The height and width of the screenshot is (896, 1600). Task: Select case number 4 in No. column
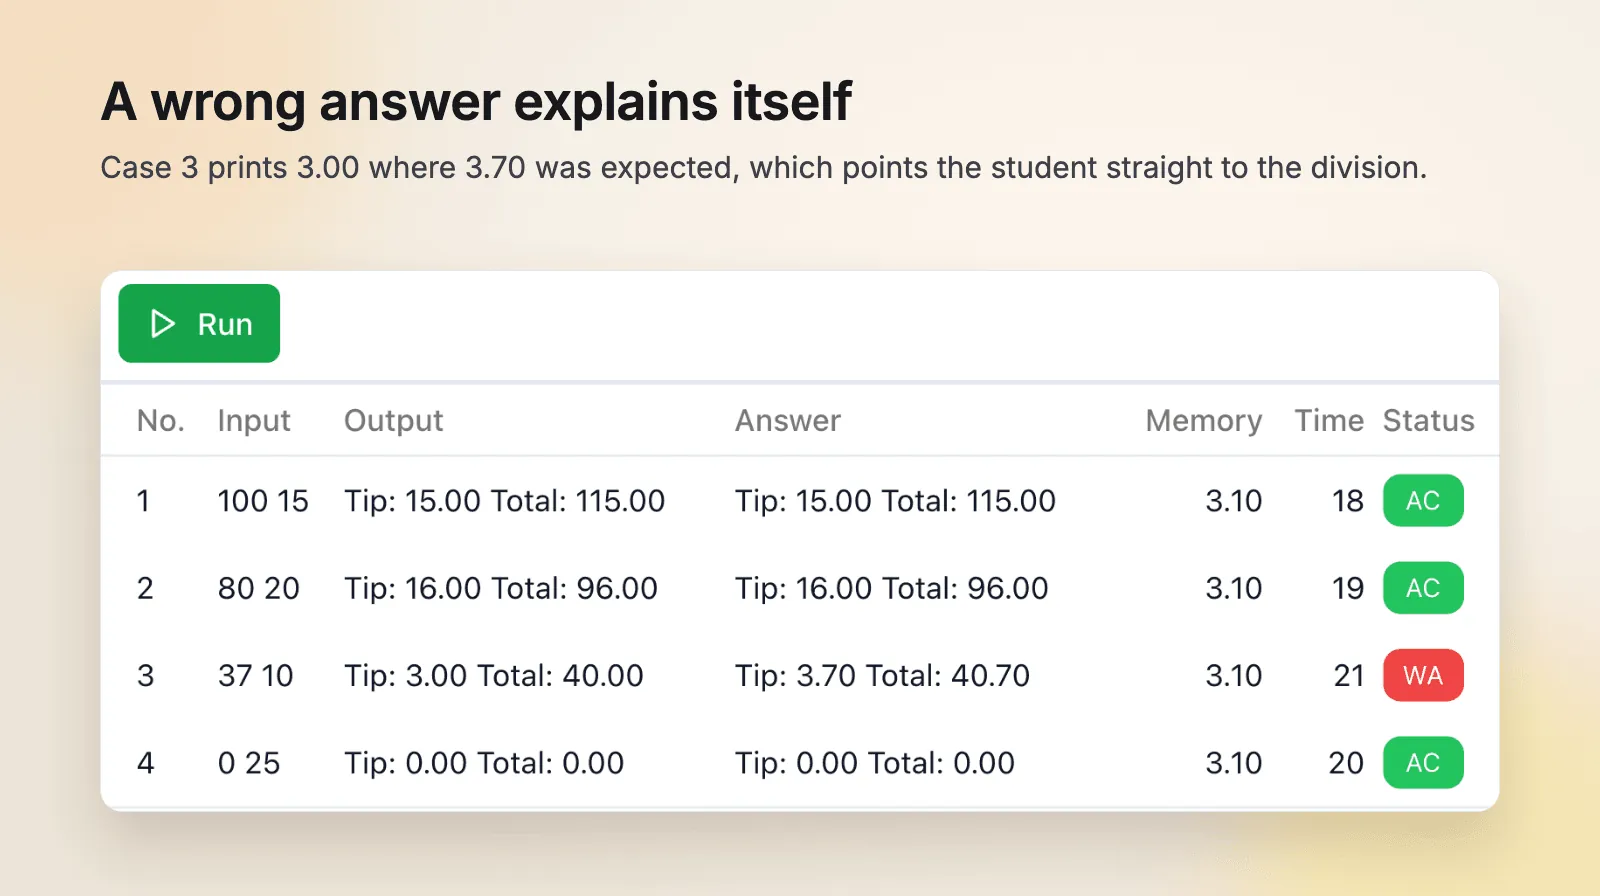(145, 763)
